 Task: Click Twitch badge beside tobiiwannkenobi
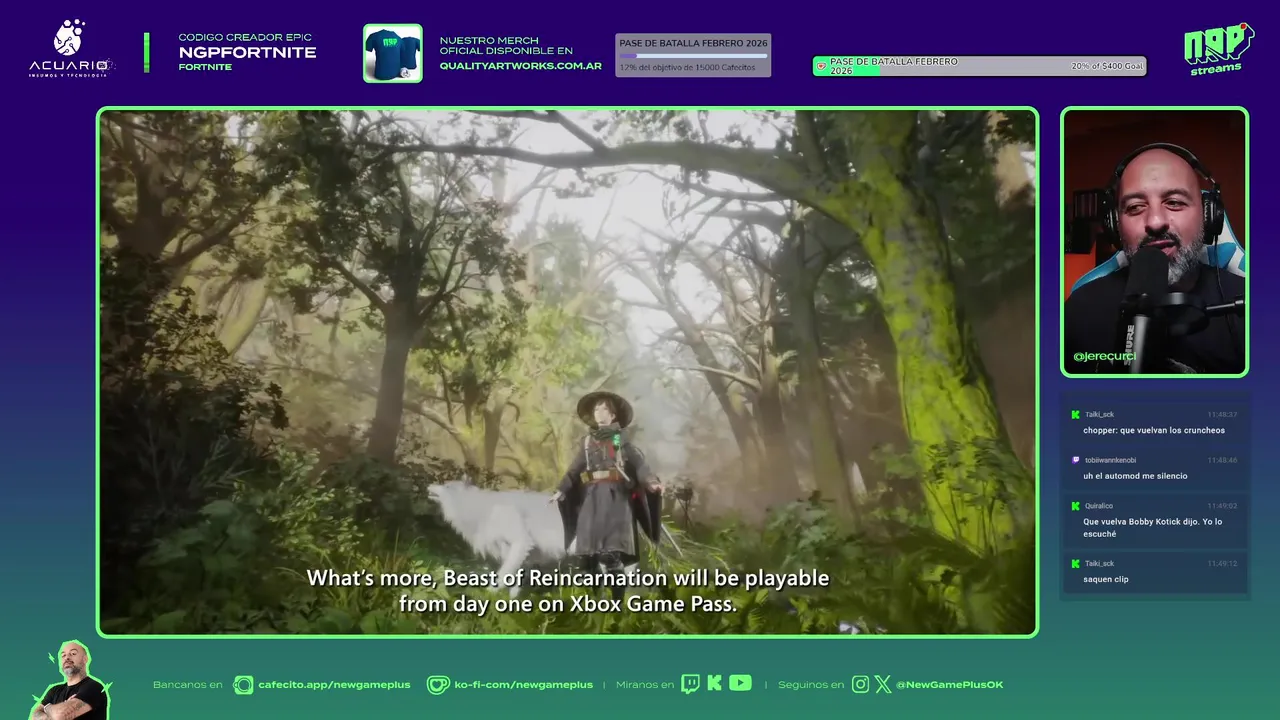click(x=1075, y=460)
